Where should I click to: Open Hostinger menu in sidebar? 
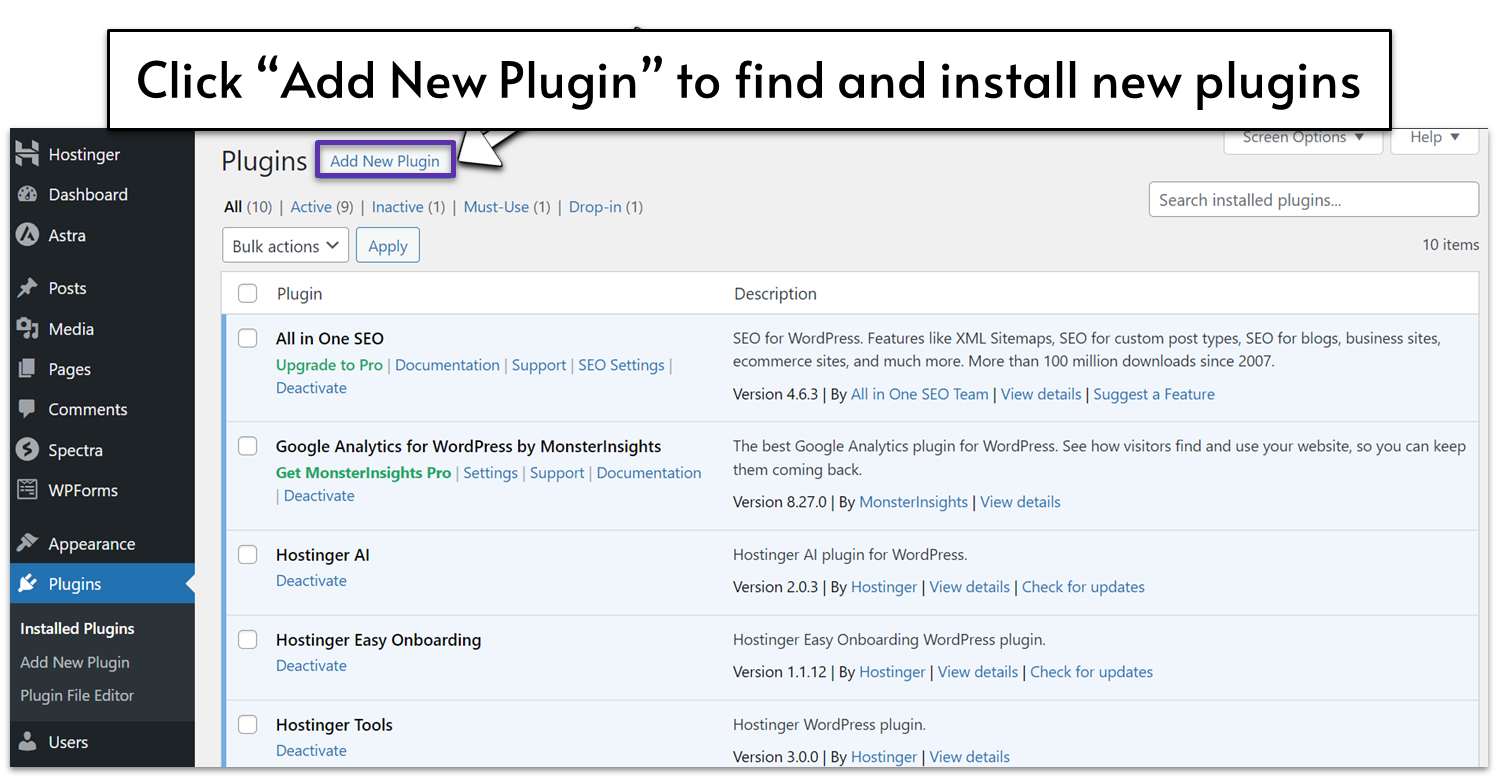(x=84, y=155)
